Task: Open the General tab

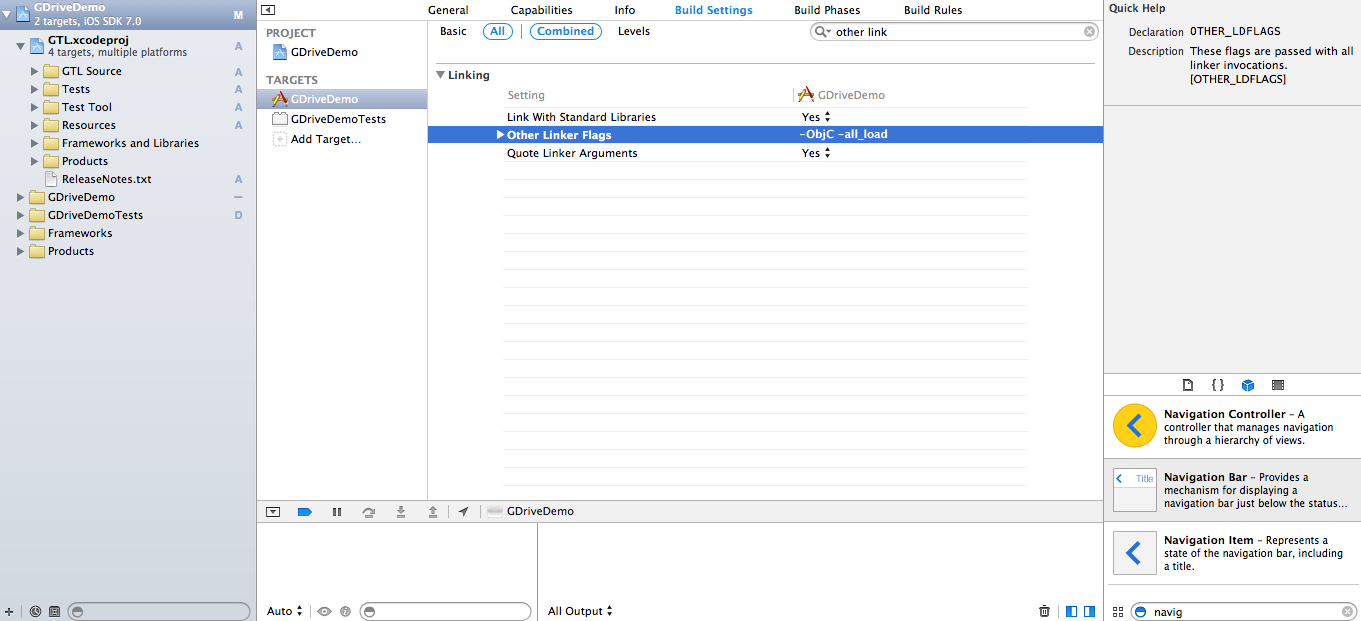Action: (x=448, y=10)
